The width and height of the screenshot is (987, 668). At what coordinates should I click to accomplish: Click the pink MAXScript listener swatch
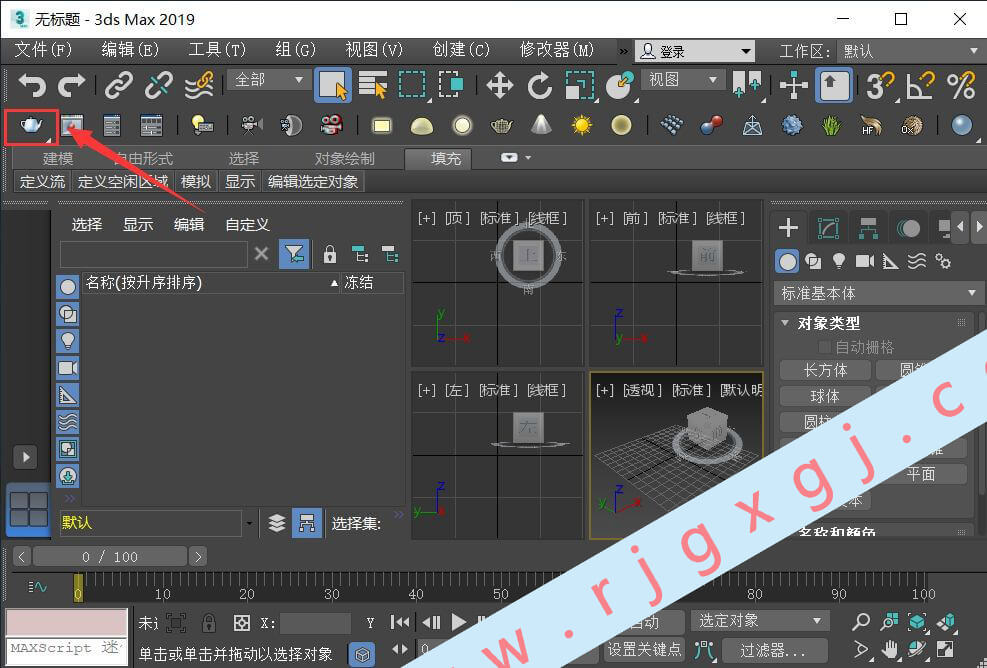coord(66,622)
